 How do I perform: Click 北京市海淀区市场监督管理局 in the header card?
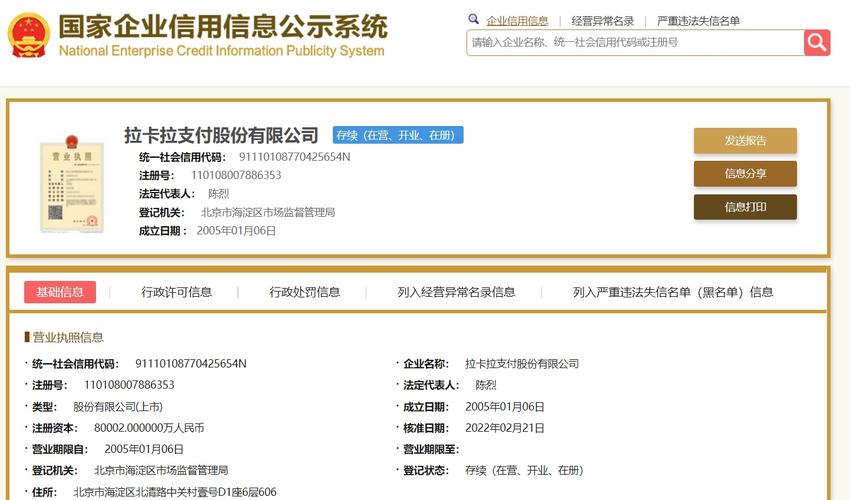268,212
